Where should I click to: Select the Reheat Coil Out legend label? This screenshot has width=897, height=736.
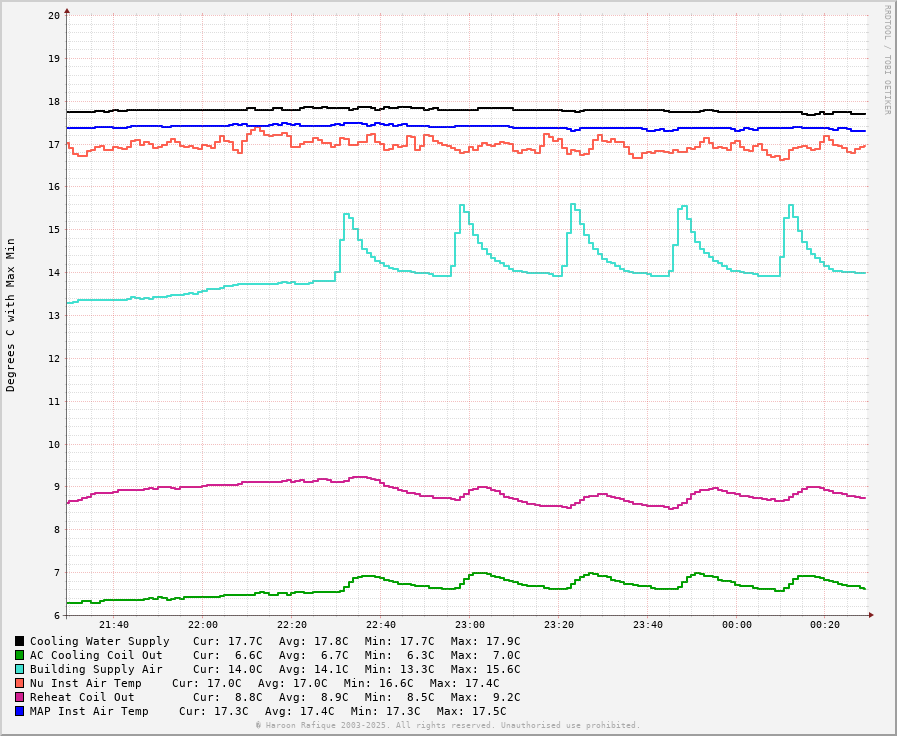(x=82, y=697)
